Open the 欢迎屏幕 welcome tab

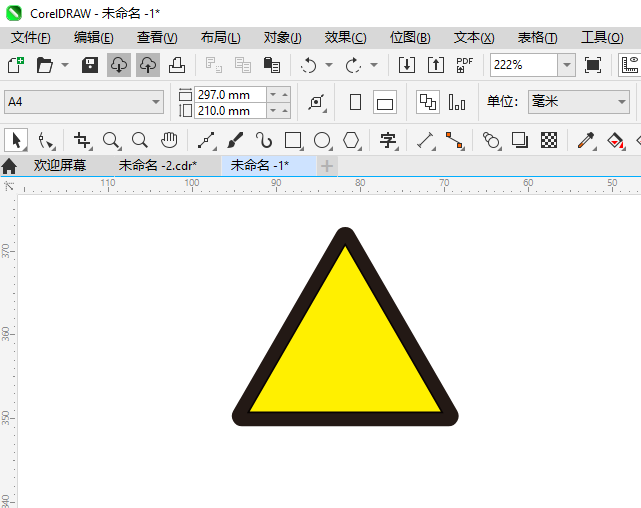click(60, 166)
